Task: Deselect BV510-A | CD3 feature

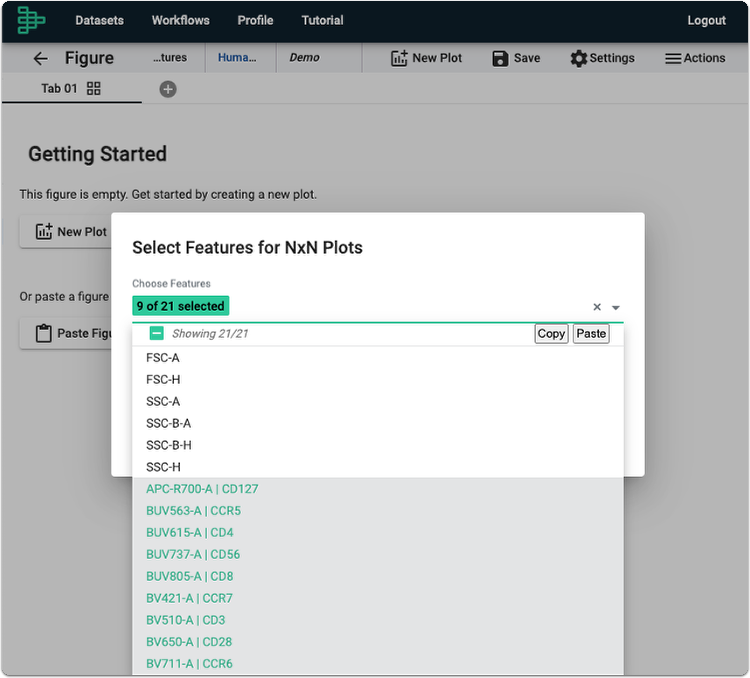Action: 378,620
